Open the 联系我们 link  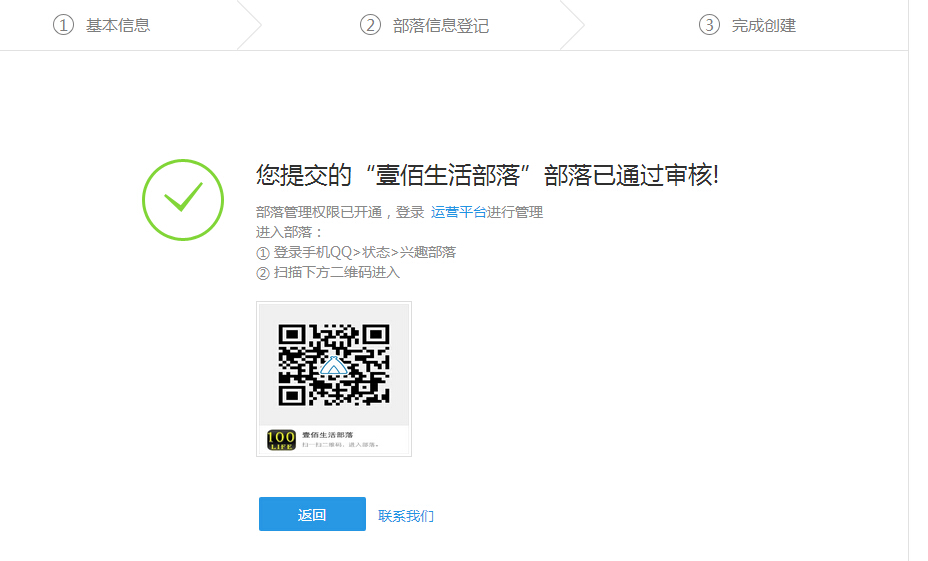[405, 516]
